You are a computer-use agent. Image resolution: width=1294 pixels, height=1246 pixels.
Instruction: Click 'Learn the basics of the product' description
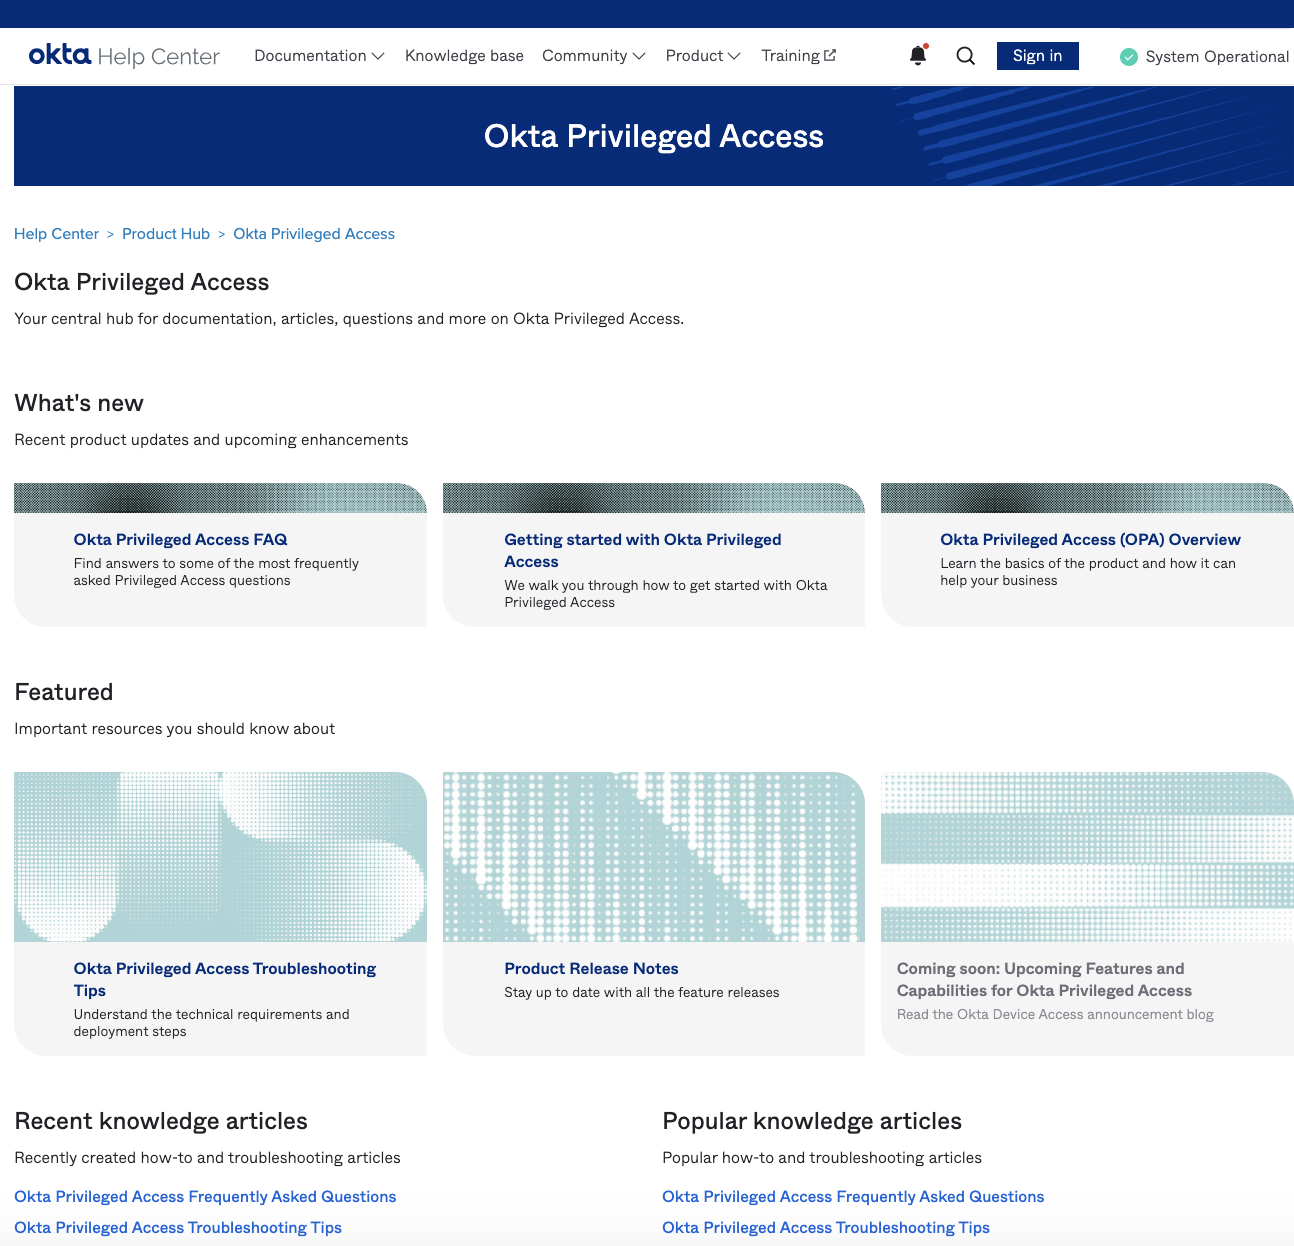[x=1088, y=572]
